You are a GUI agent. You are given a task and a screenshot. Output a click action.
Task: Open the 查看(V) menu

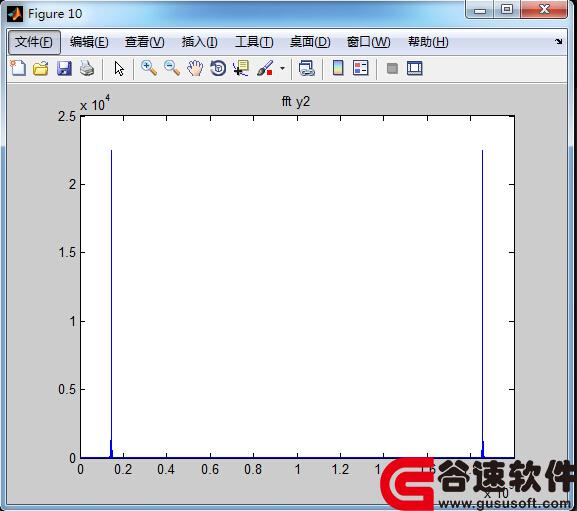pos(145,42)
